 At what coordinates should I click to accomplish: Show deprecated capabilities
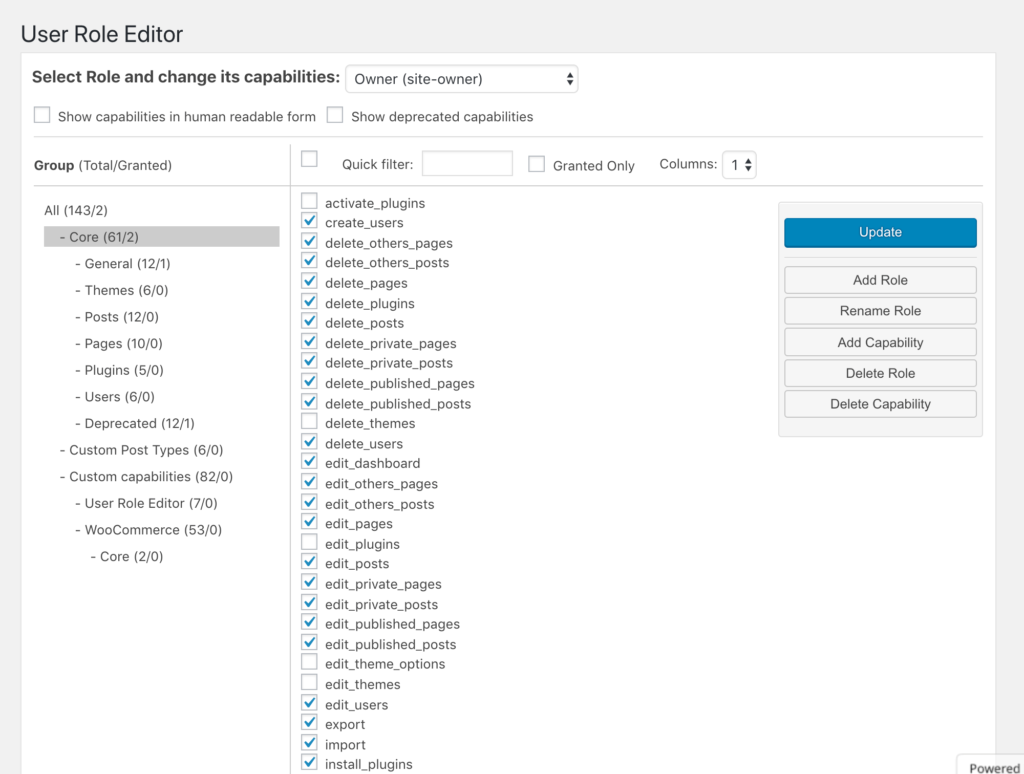pos(335,115)
